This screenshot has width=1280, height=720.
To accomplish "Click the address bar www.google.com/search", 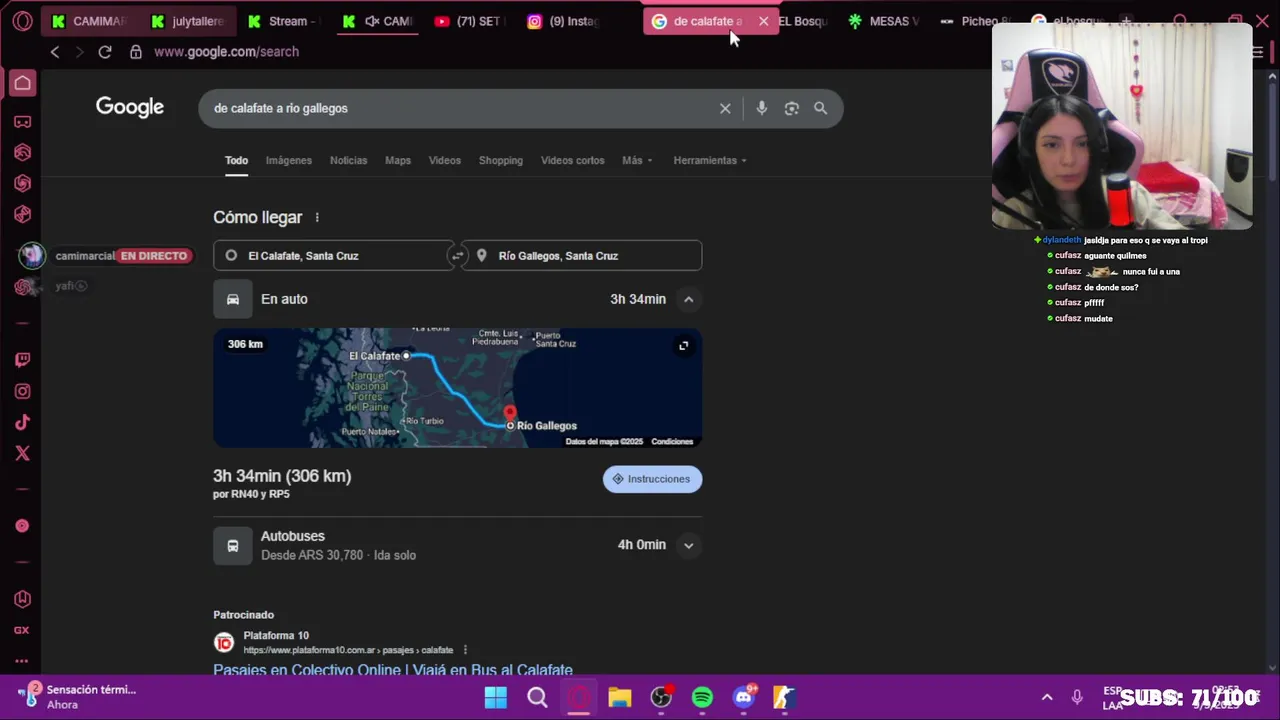I will [226, 52].
